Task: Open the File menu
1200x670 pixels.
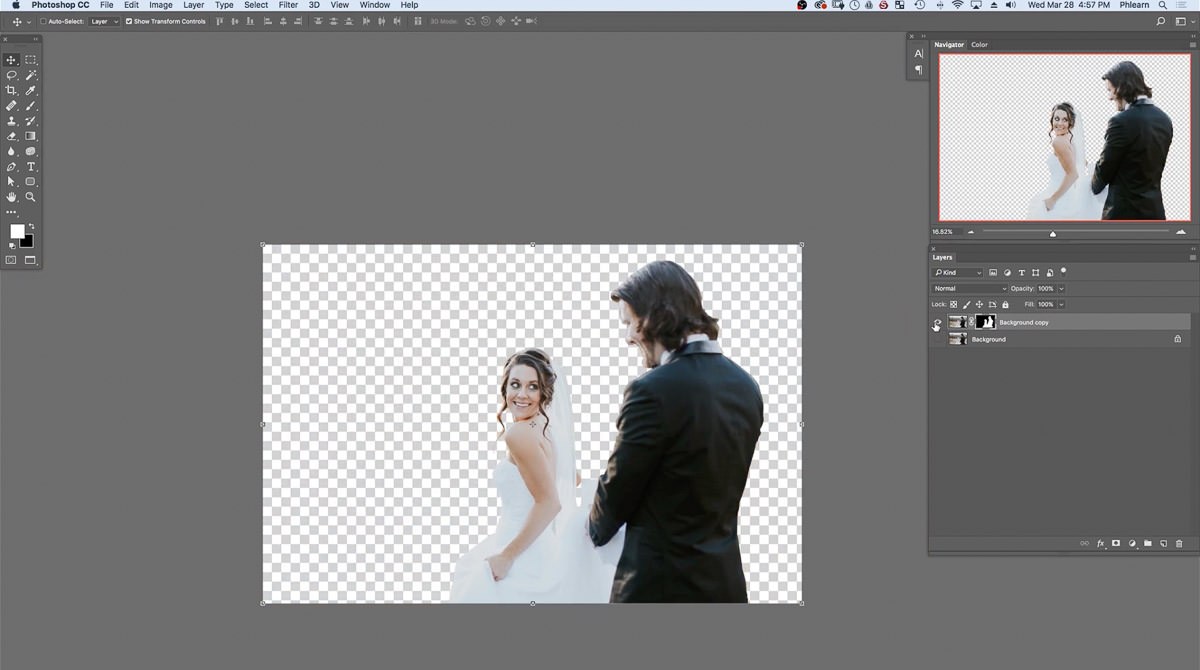Action: coord(106,5)
